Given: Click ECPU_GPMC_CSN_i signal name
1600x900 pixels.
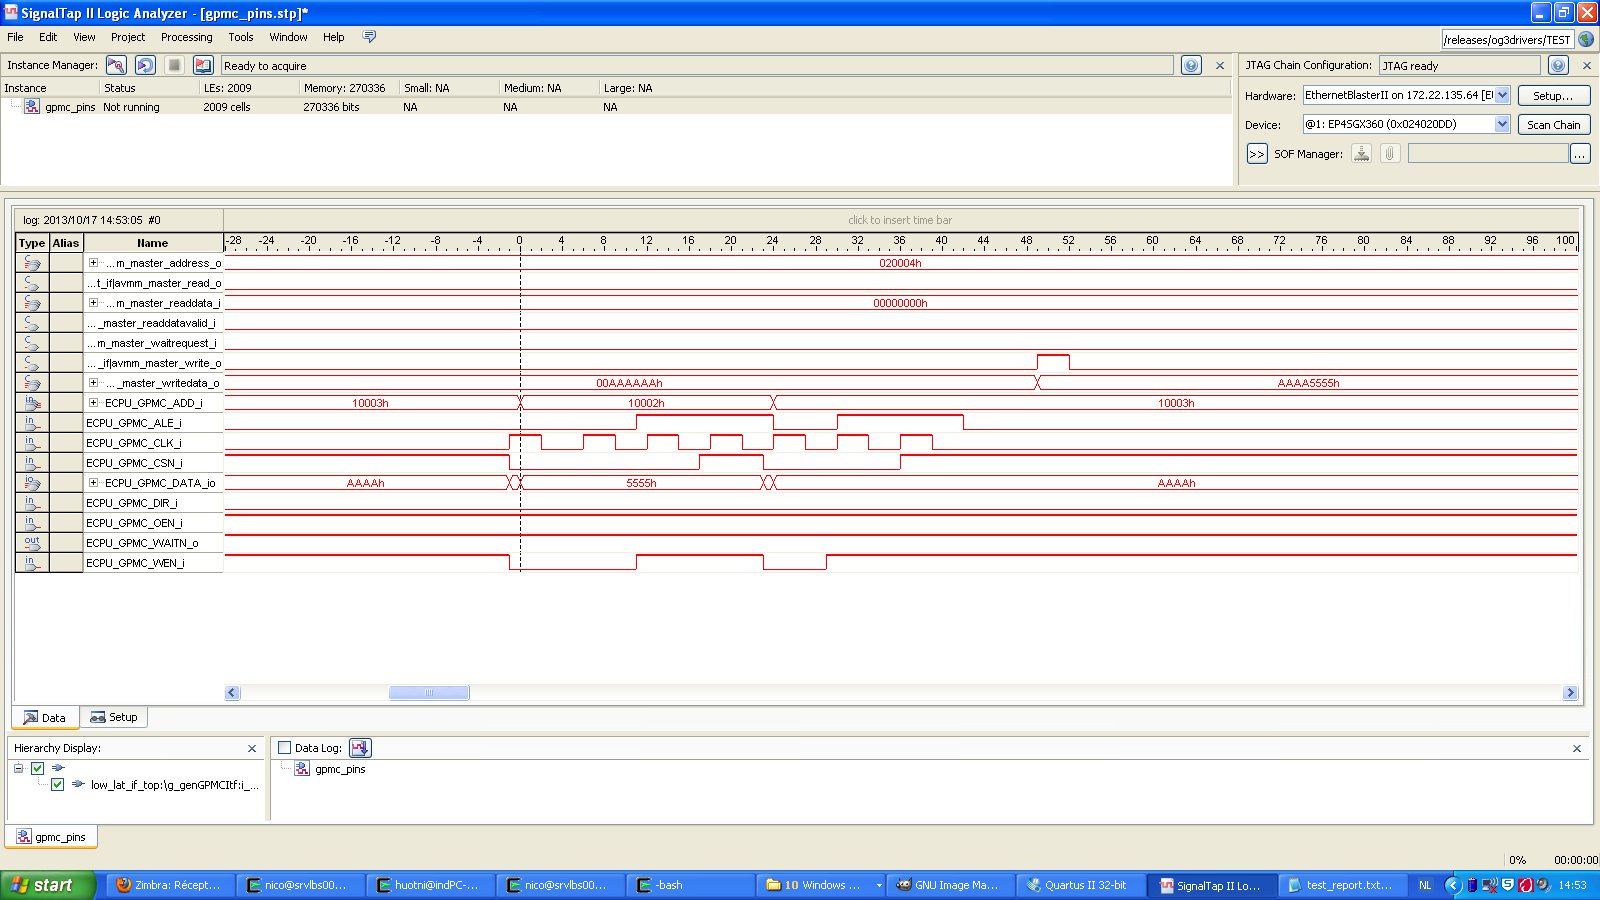Looking at the screenshot, I should click(x=134, y=463).
